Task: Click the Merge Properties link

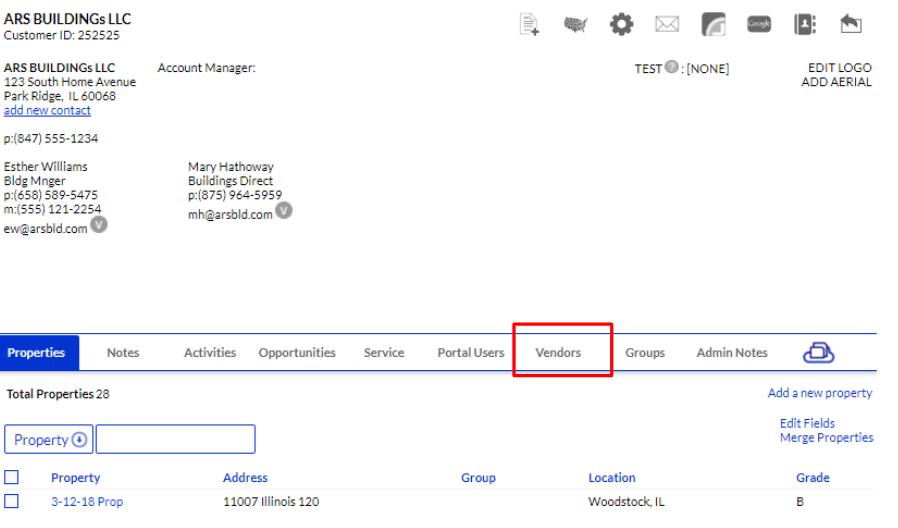Action: 826,438
